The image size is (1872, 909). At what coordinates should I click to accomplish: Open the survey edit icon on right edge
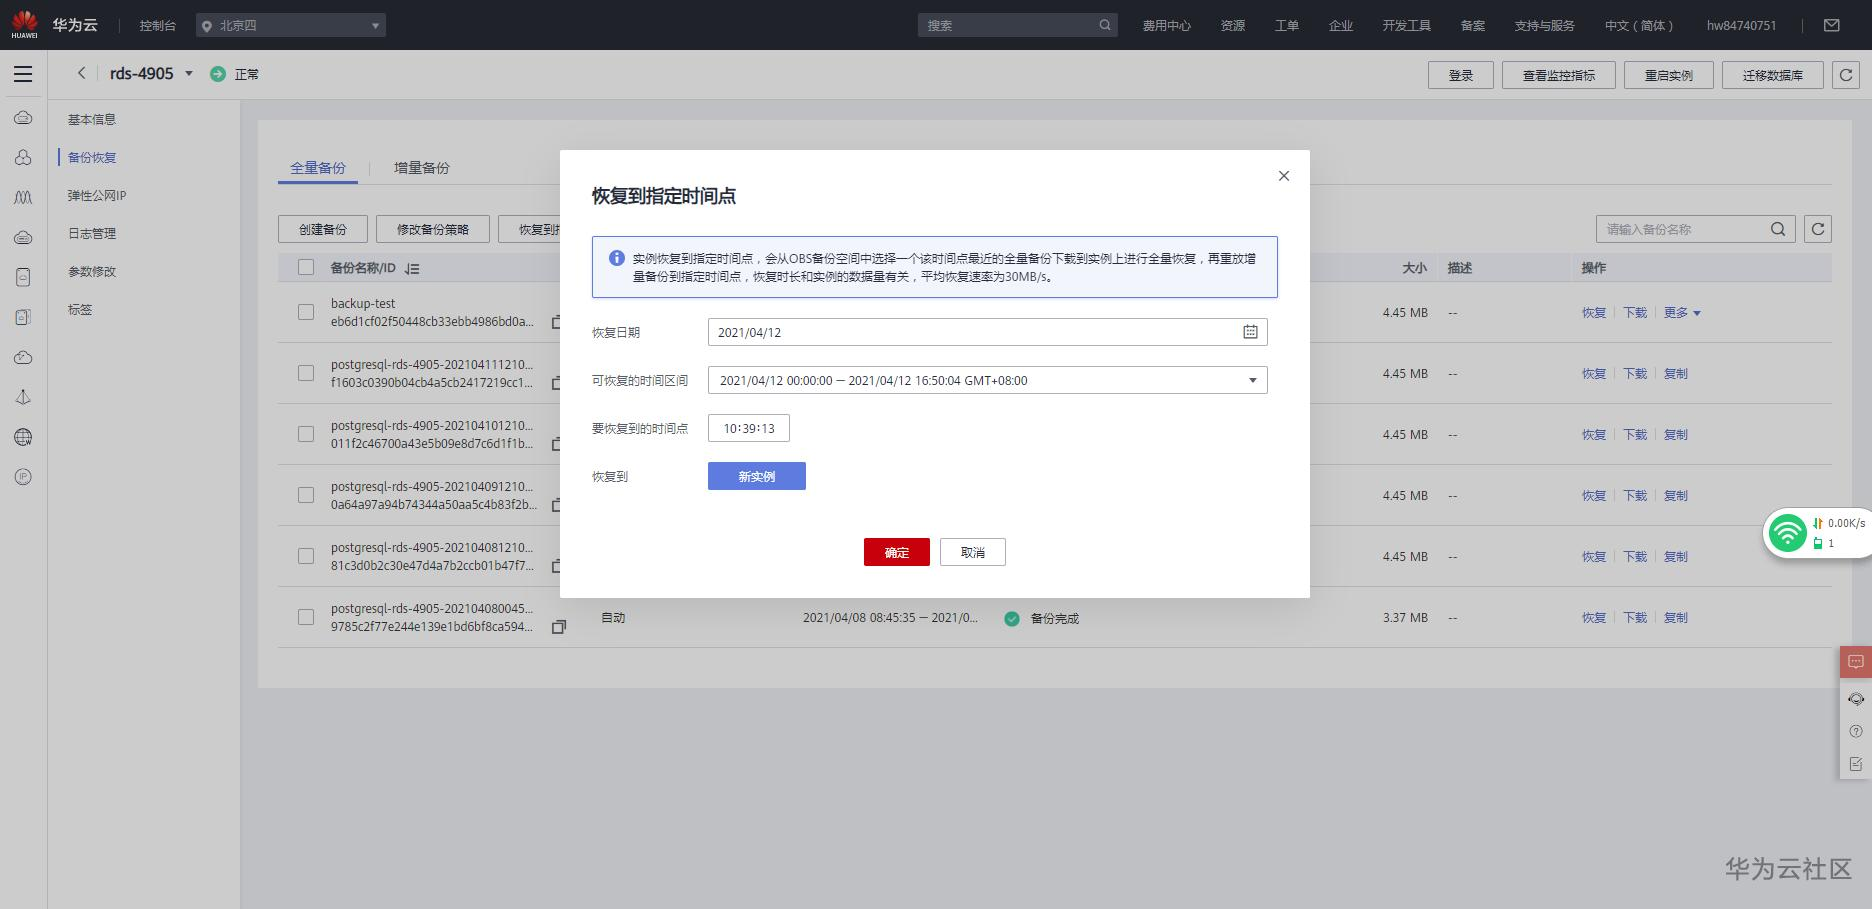1856,764
